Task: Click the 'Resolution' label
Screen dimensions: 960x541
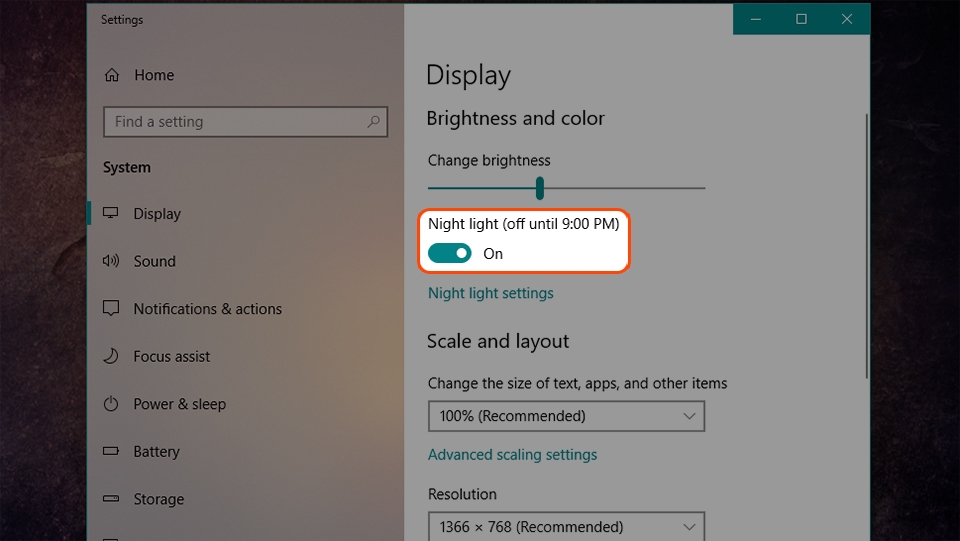Action: [x=462, y=494]
